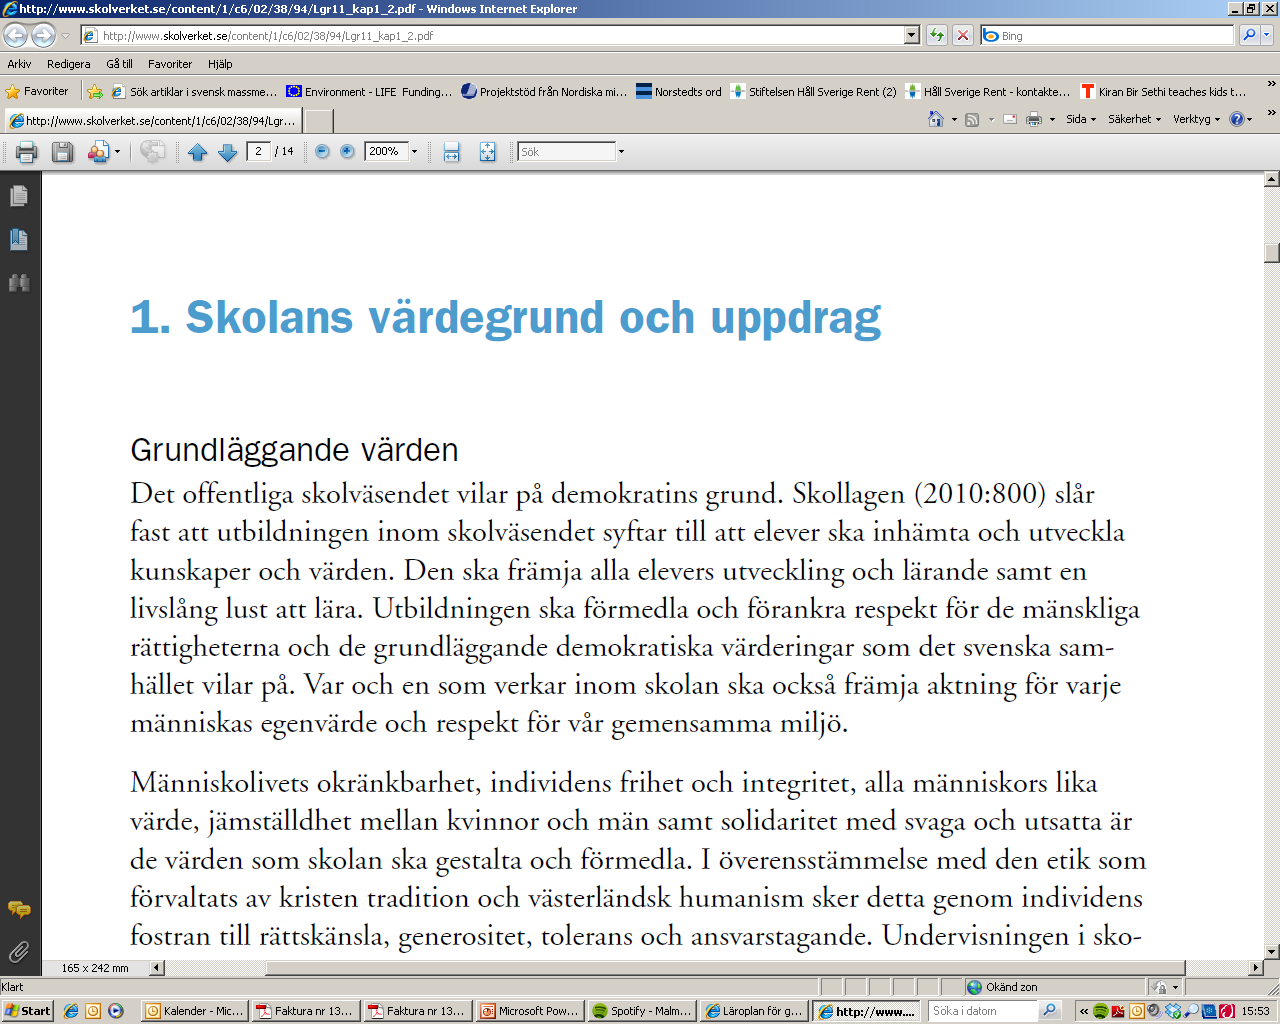Click the IE command bar printer icon
The height and width of the screenshot is (1024, 1280).
1034,119
